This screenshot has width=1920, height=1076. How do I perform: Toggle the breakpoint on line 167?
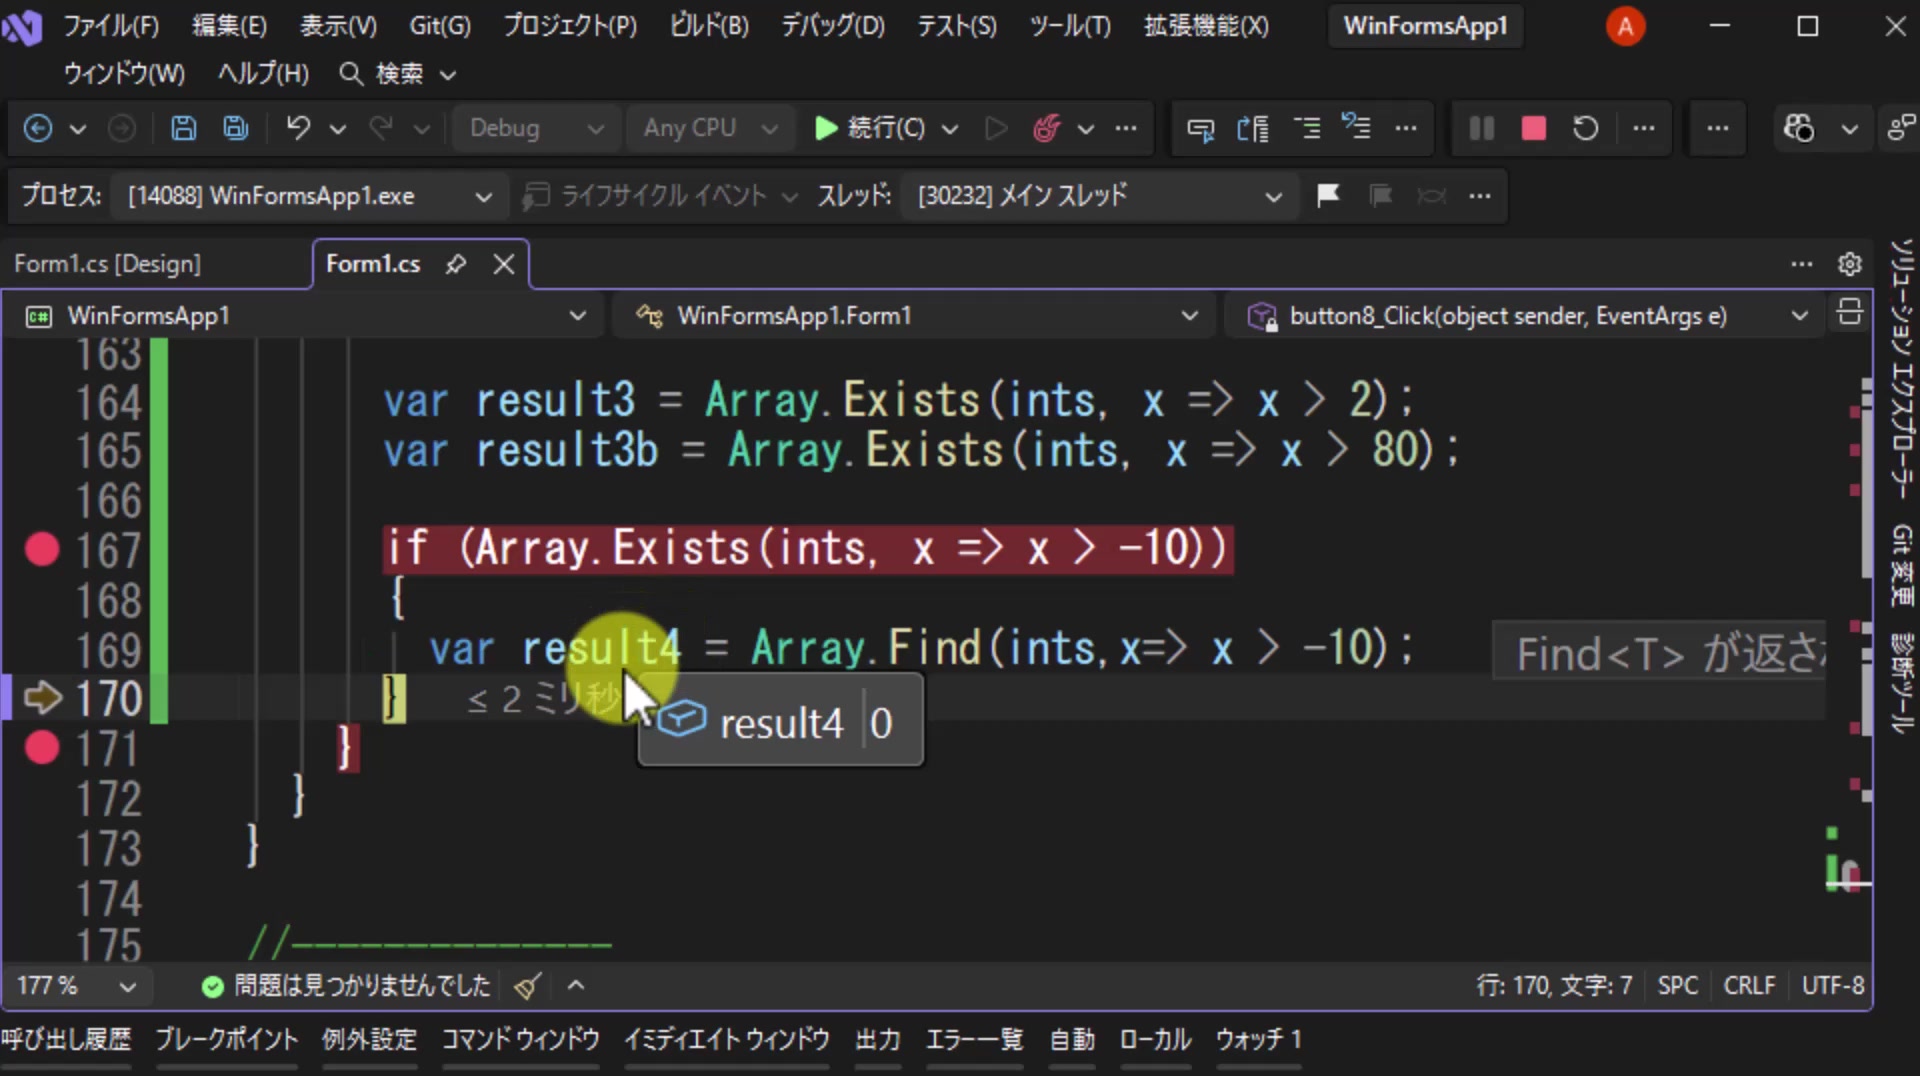click(x=42, y=549)
